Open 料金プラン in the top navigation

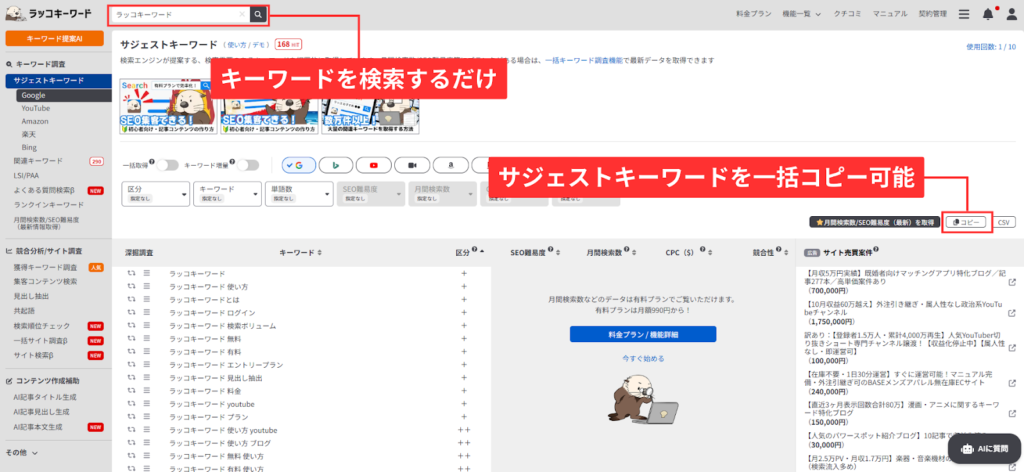(753, 14)
